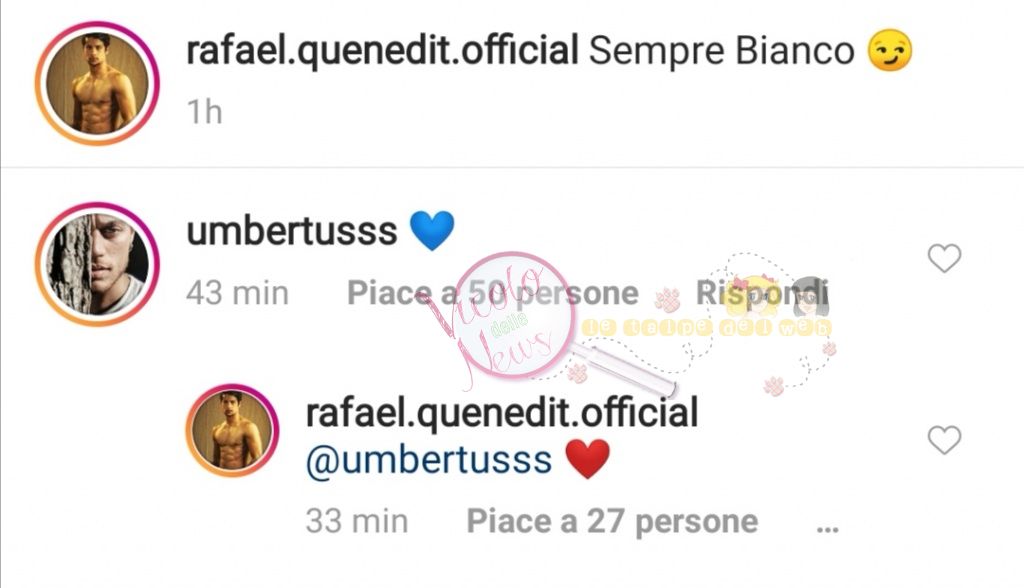
Task: Open the rafael.quenedit.official username in the caption
Action: click(382, 52)
